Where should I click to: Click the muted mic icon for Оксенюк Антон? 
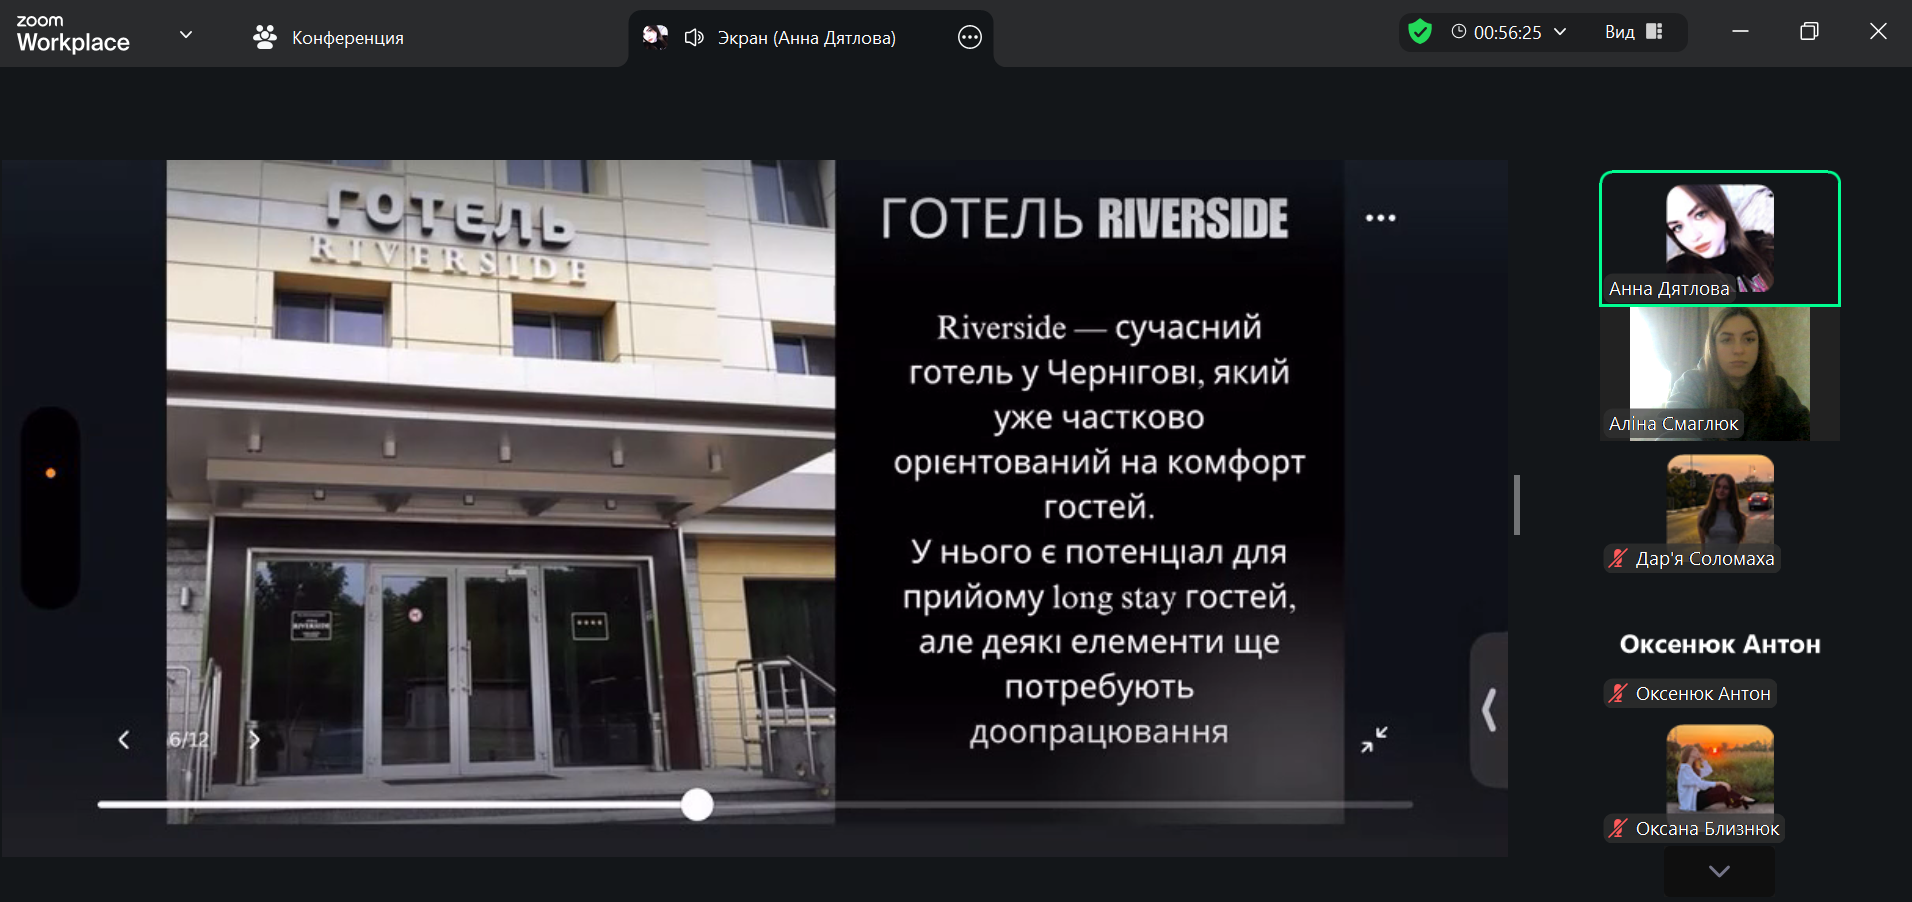coord(1618,694)
